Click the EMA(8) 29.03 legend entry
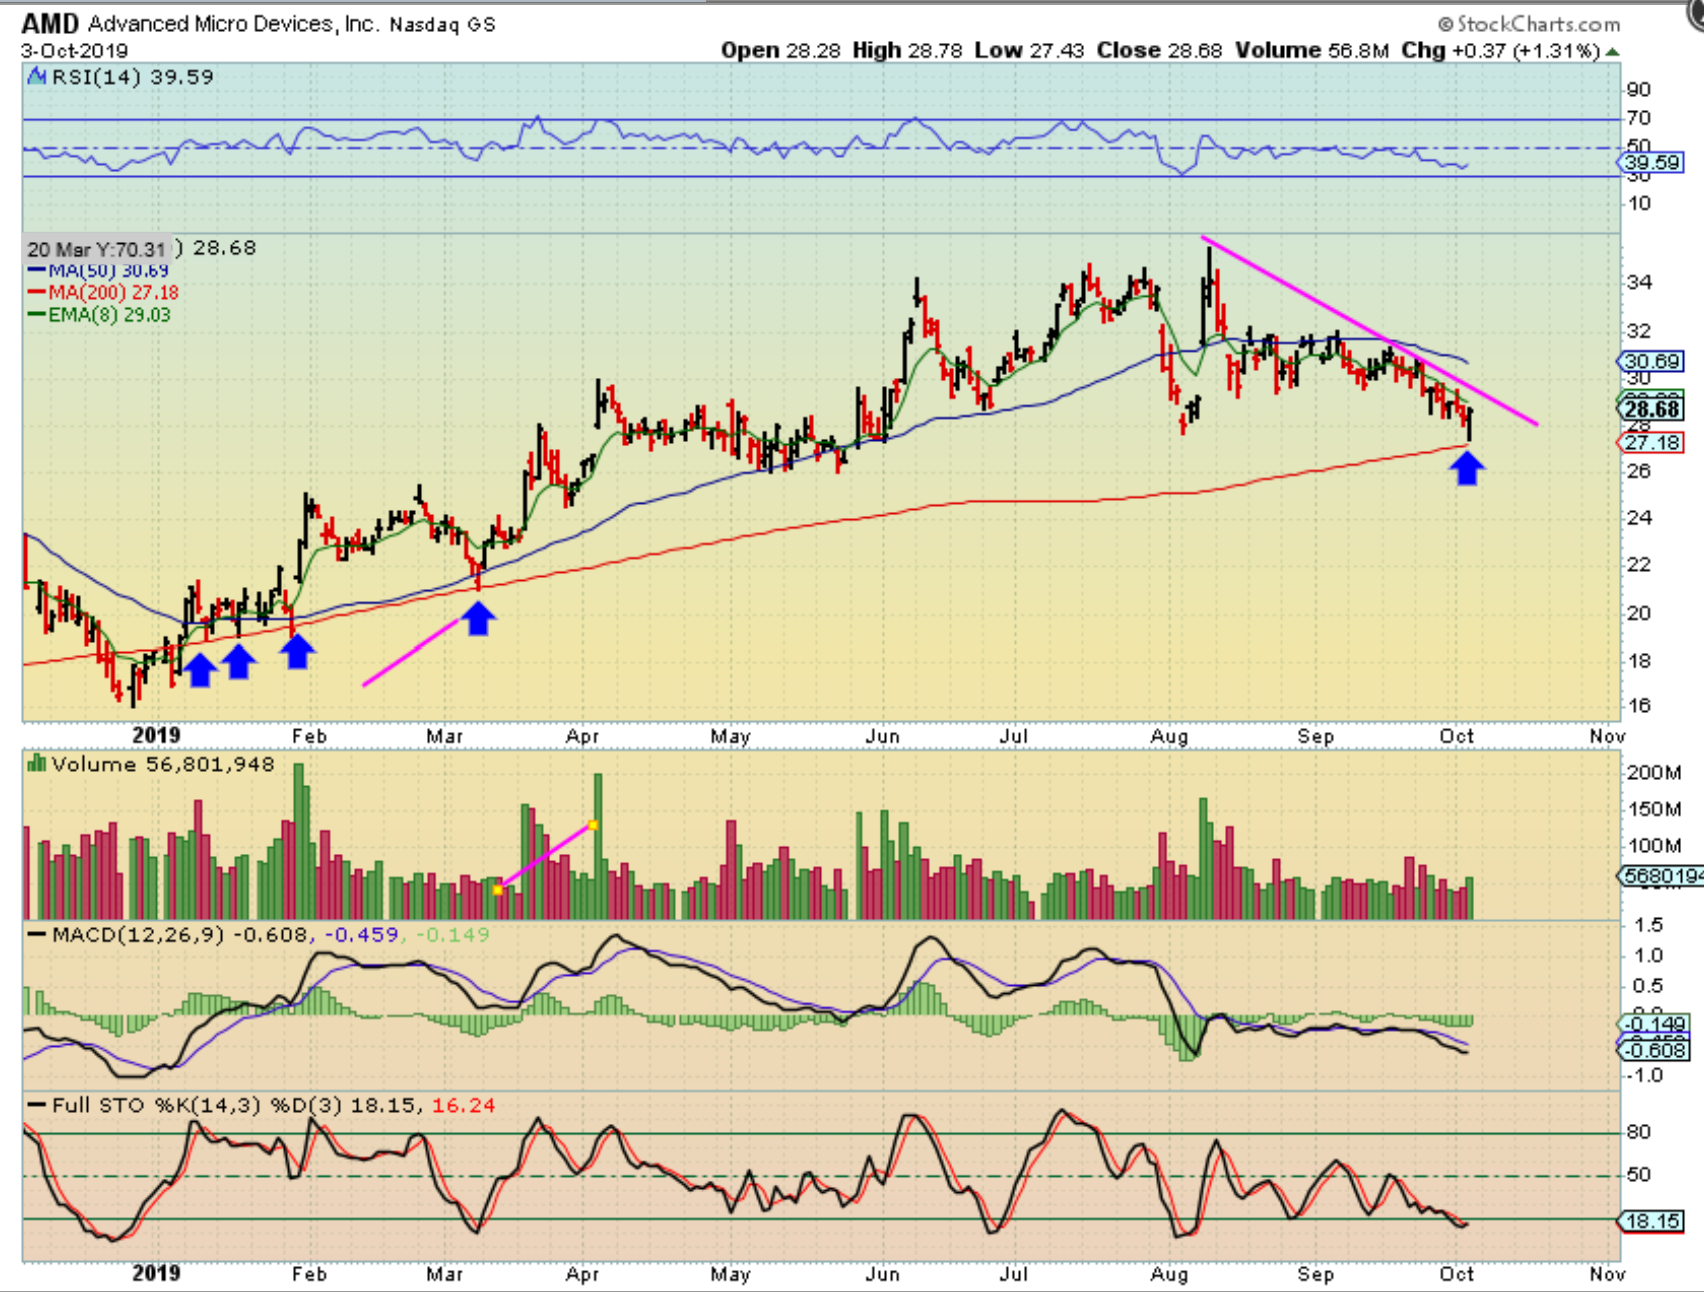The height and width of the screenshot is (1292, 1704). point(109,315)
